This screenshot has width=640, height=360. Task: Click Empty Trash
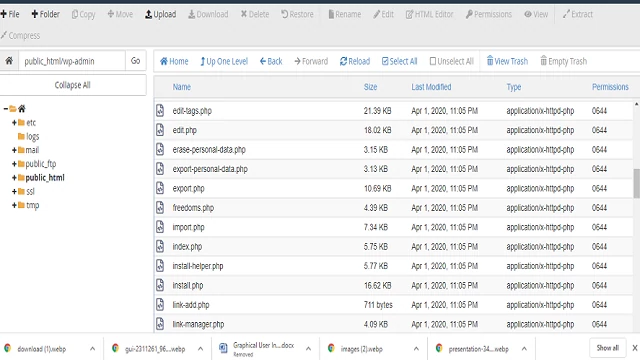tap(564, 61)
